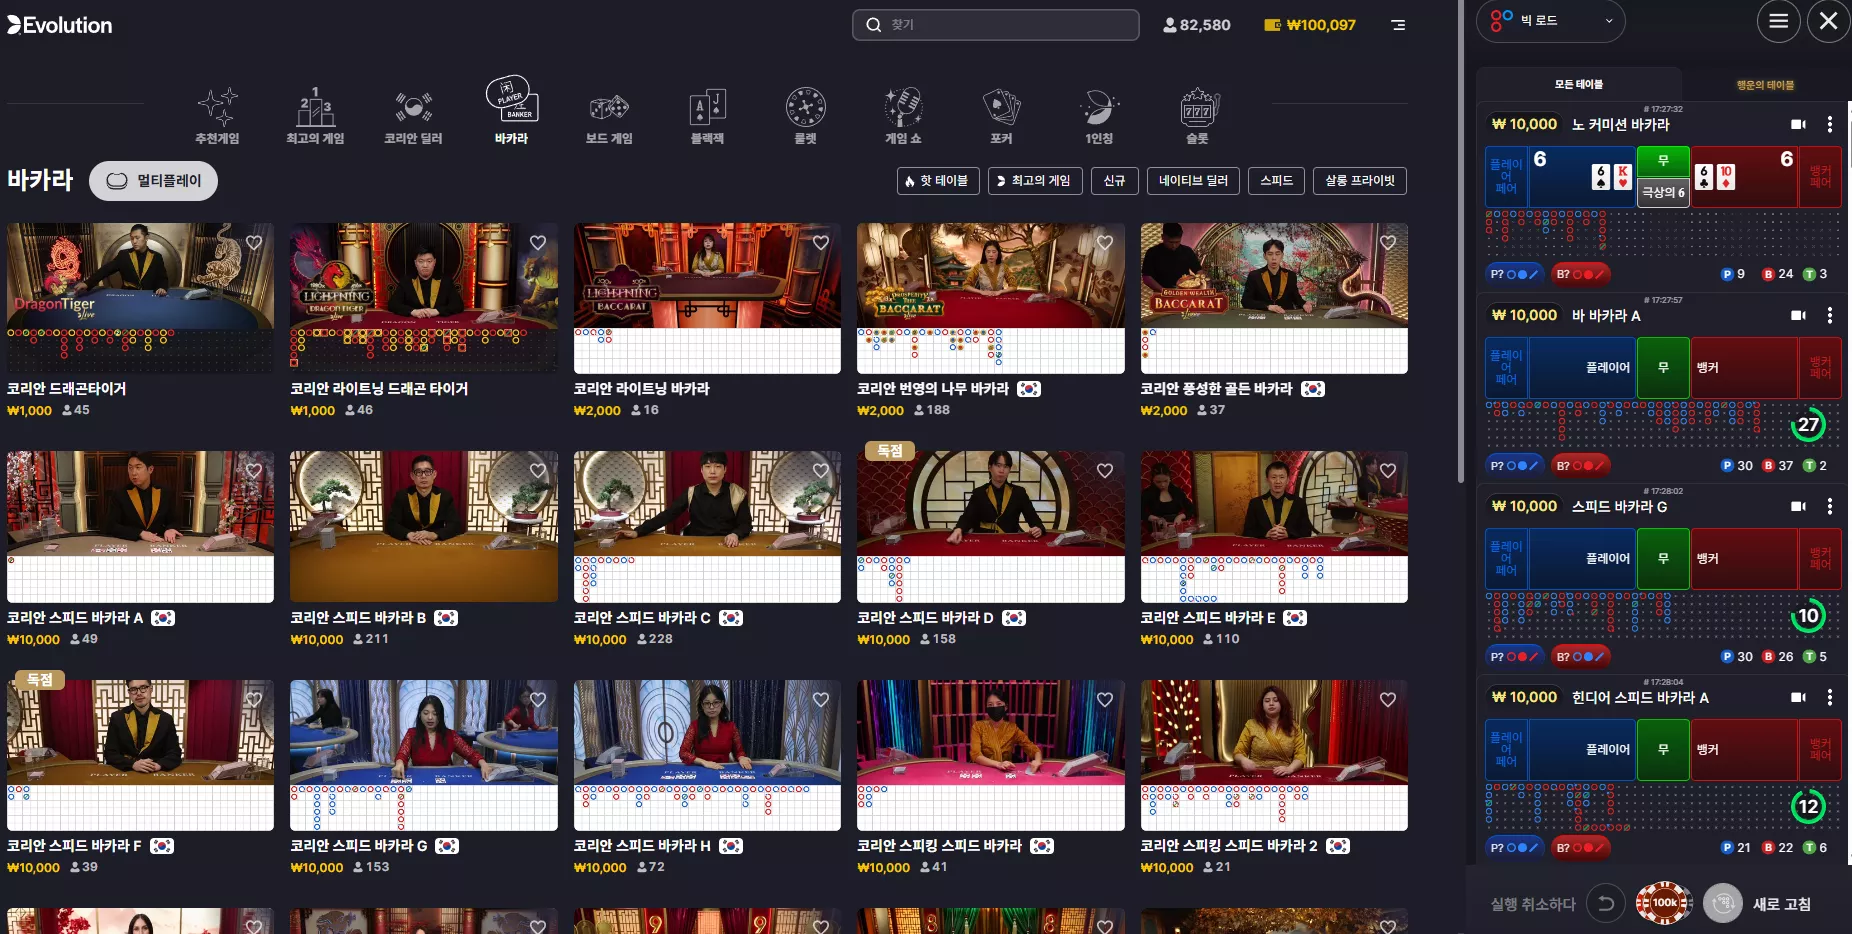Viewport: 1852px width, 934px height.
Task: Open the 포커 cards icon
Action: (1001, 107)
